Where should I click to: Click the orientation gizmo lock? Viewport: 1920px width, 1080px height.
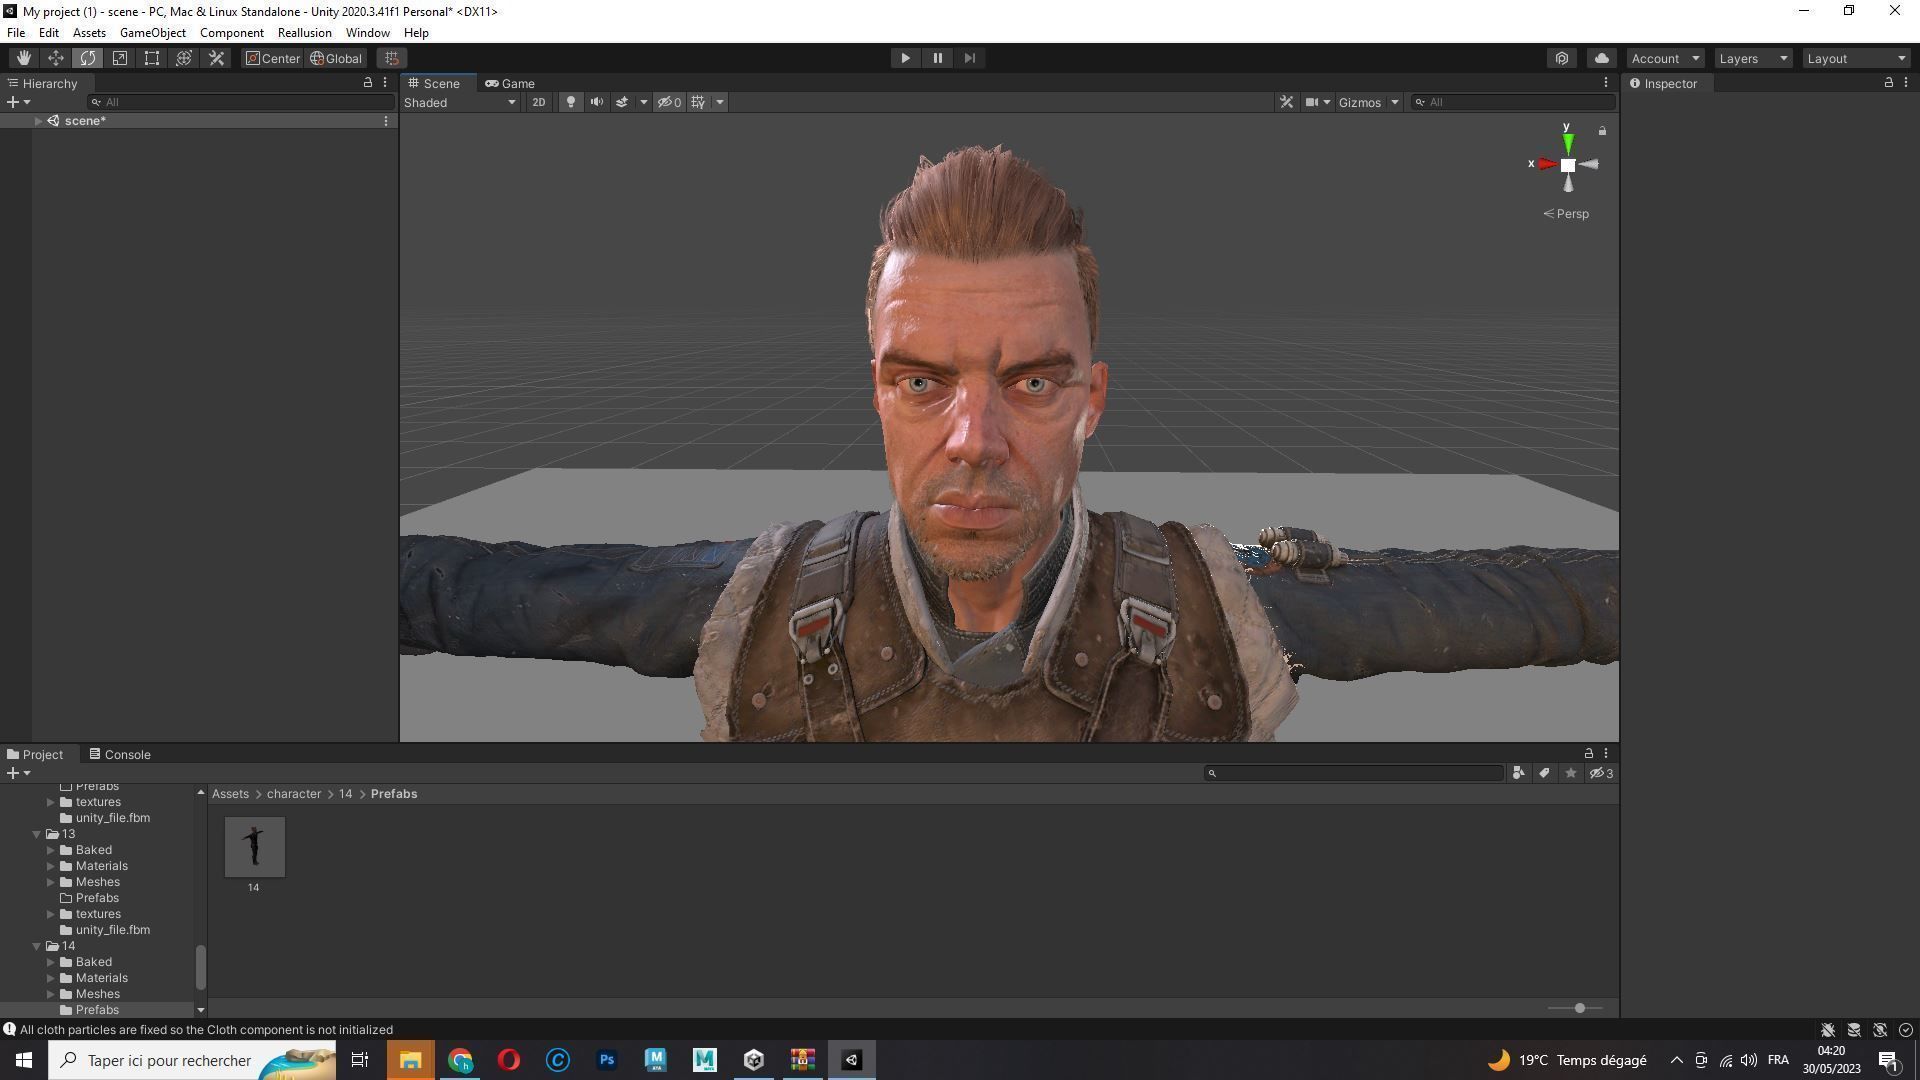pos(1602,131)
